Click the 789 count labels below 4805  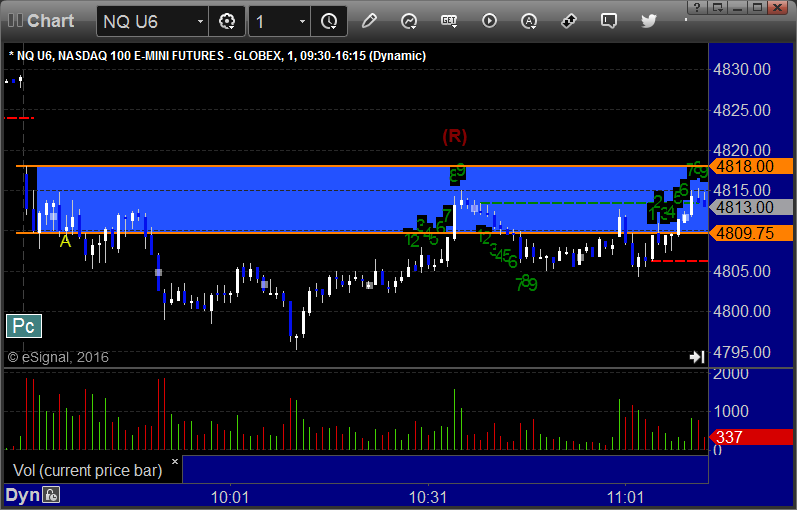point(526,283)
